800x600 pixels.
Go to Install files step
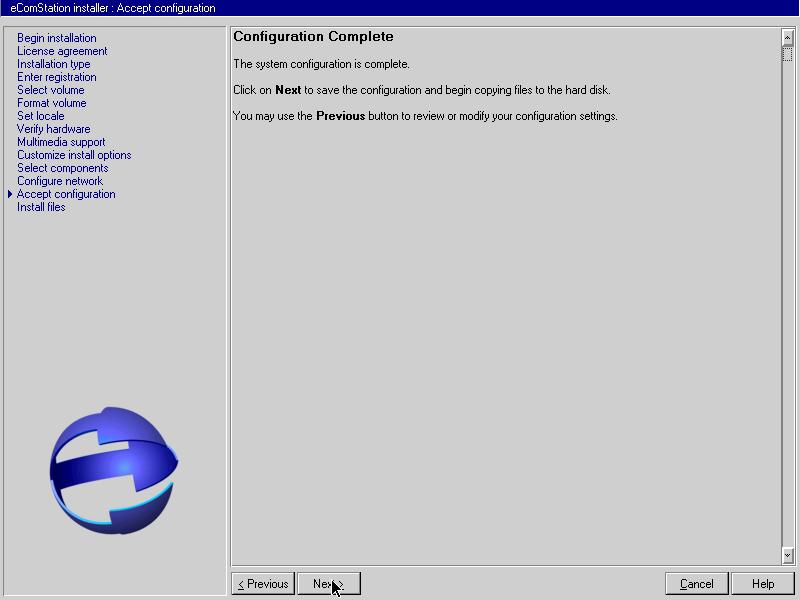(x=41, y=207)
